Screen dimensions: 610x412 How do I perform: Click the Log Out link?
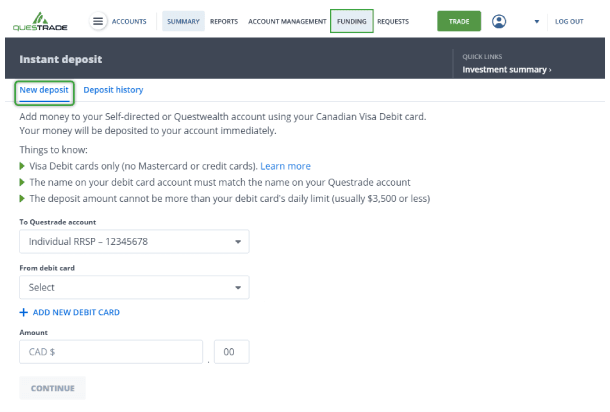569,21
